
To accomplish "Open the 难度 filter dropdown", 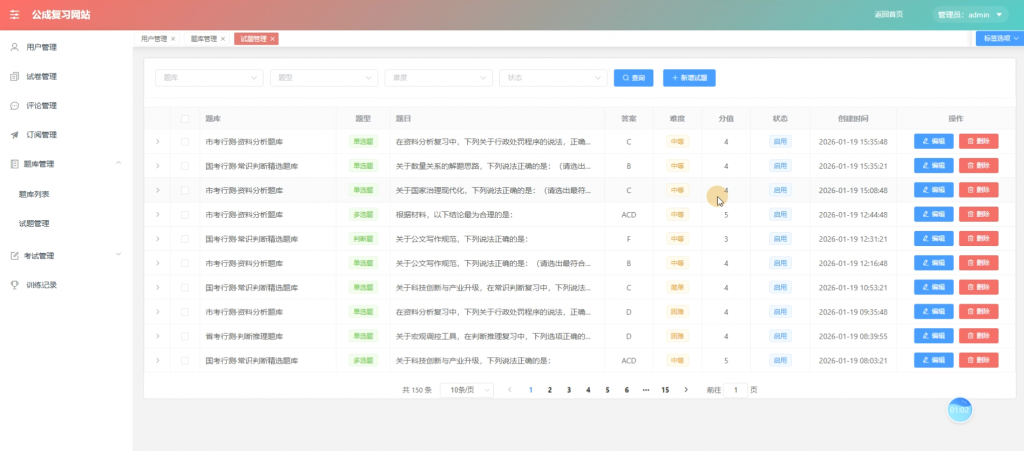I will 438,78.
